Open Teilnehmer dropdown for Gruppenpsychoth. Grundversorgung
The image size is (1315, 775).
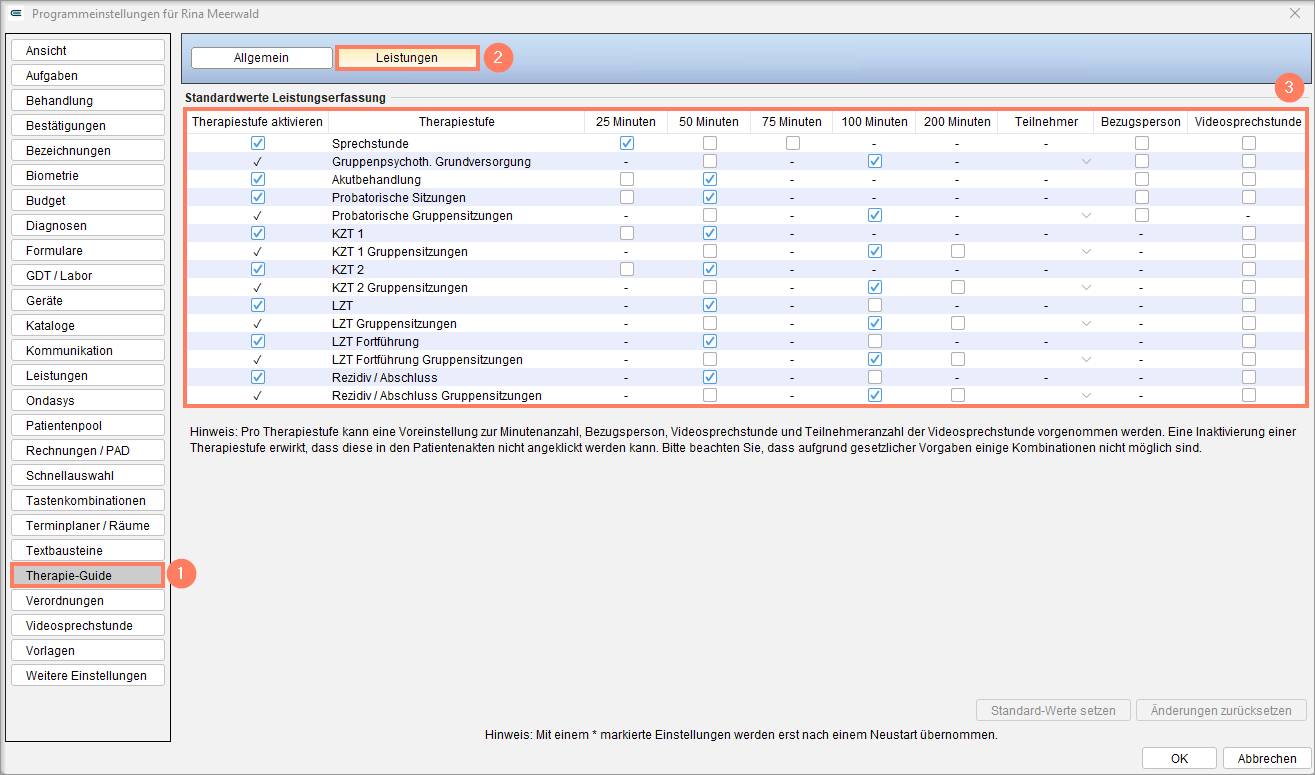point(1086,161)
